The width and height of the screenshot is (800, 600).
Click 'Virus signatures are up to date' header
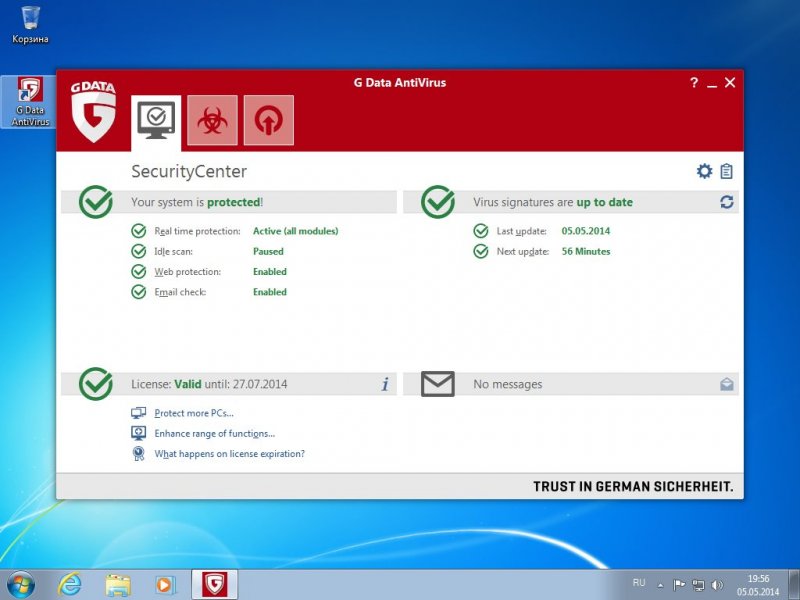[x=553, y=202]
